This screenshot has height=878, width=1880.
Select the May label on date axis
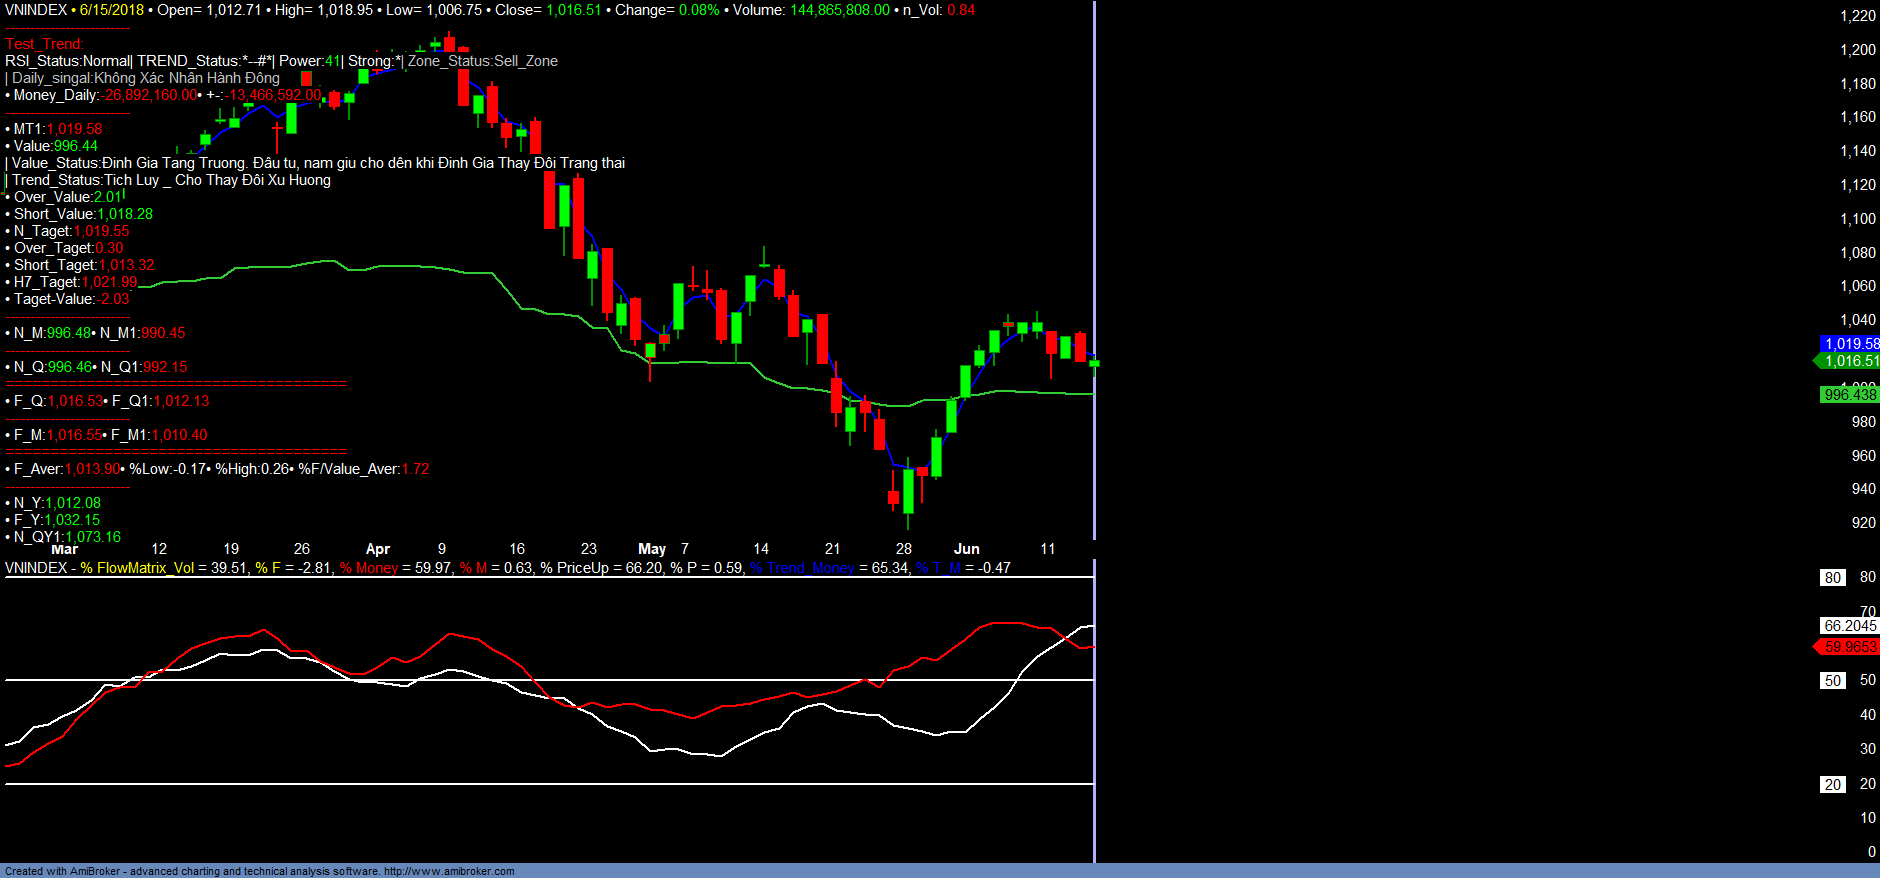tap(652, 549)
